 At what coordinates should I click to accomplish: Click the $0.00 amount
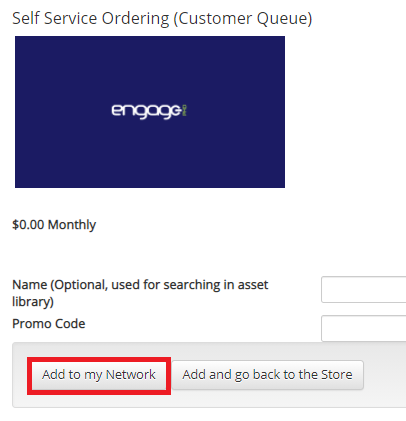click(28, 225)
